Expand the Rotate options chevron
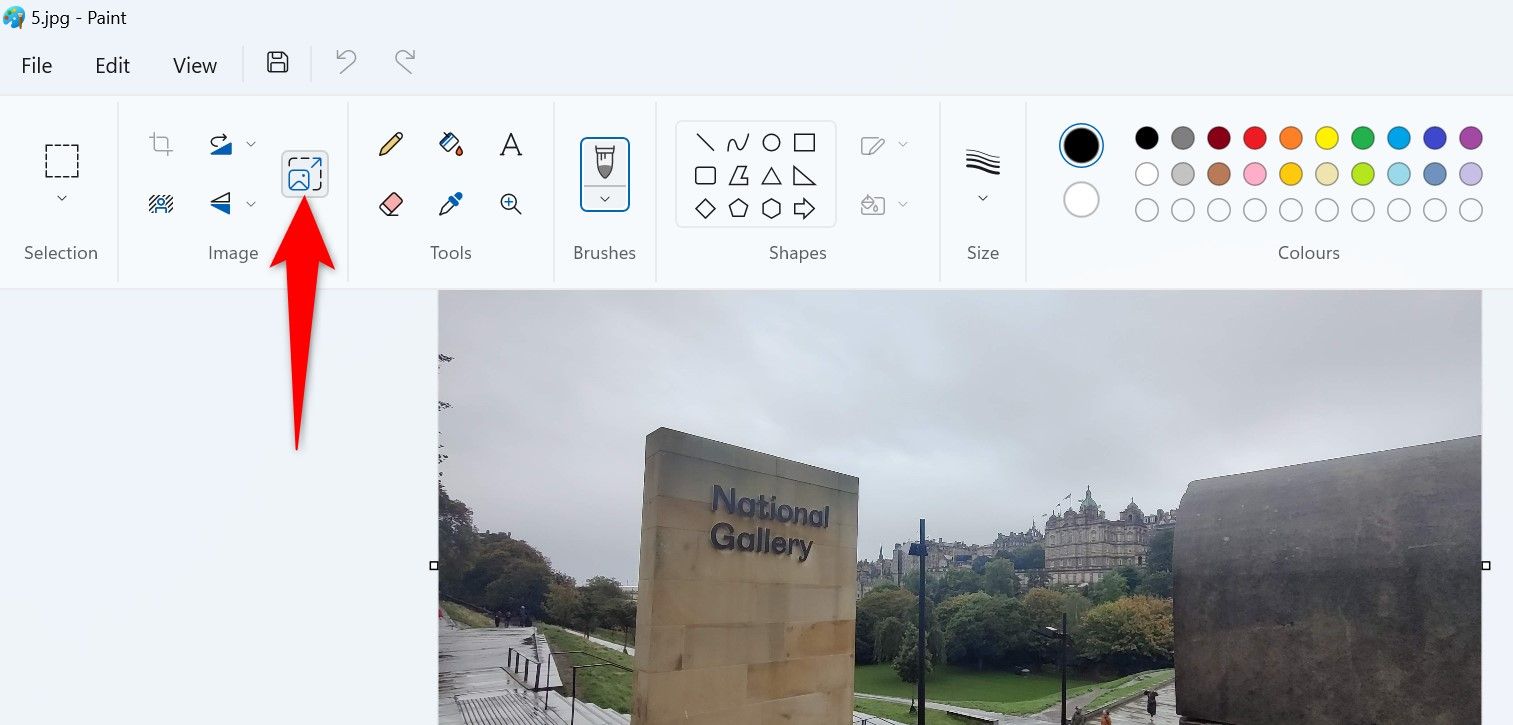 251,144
